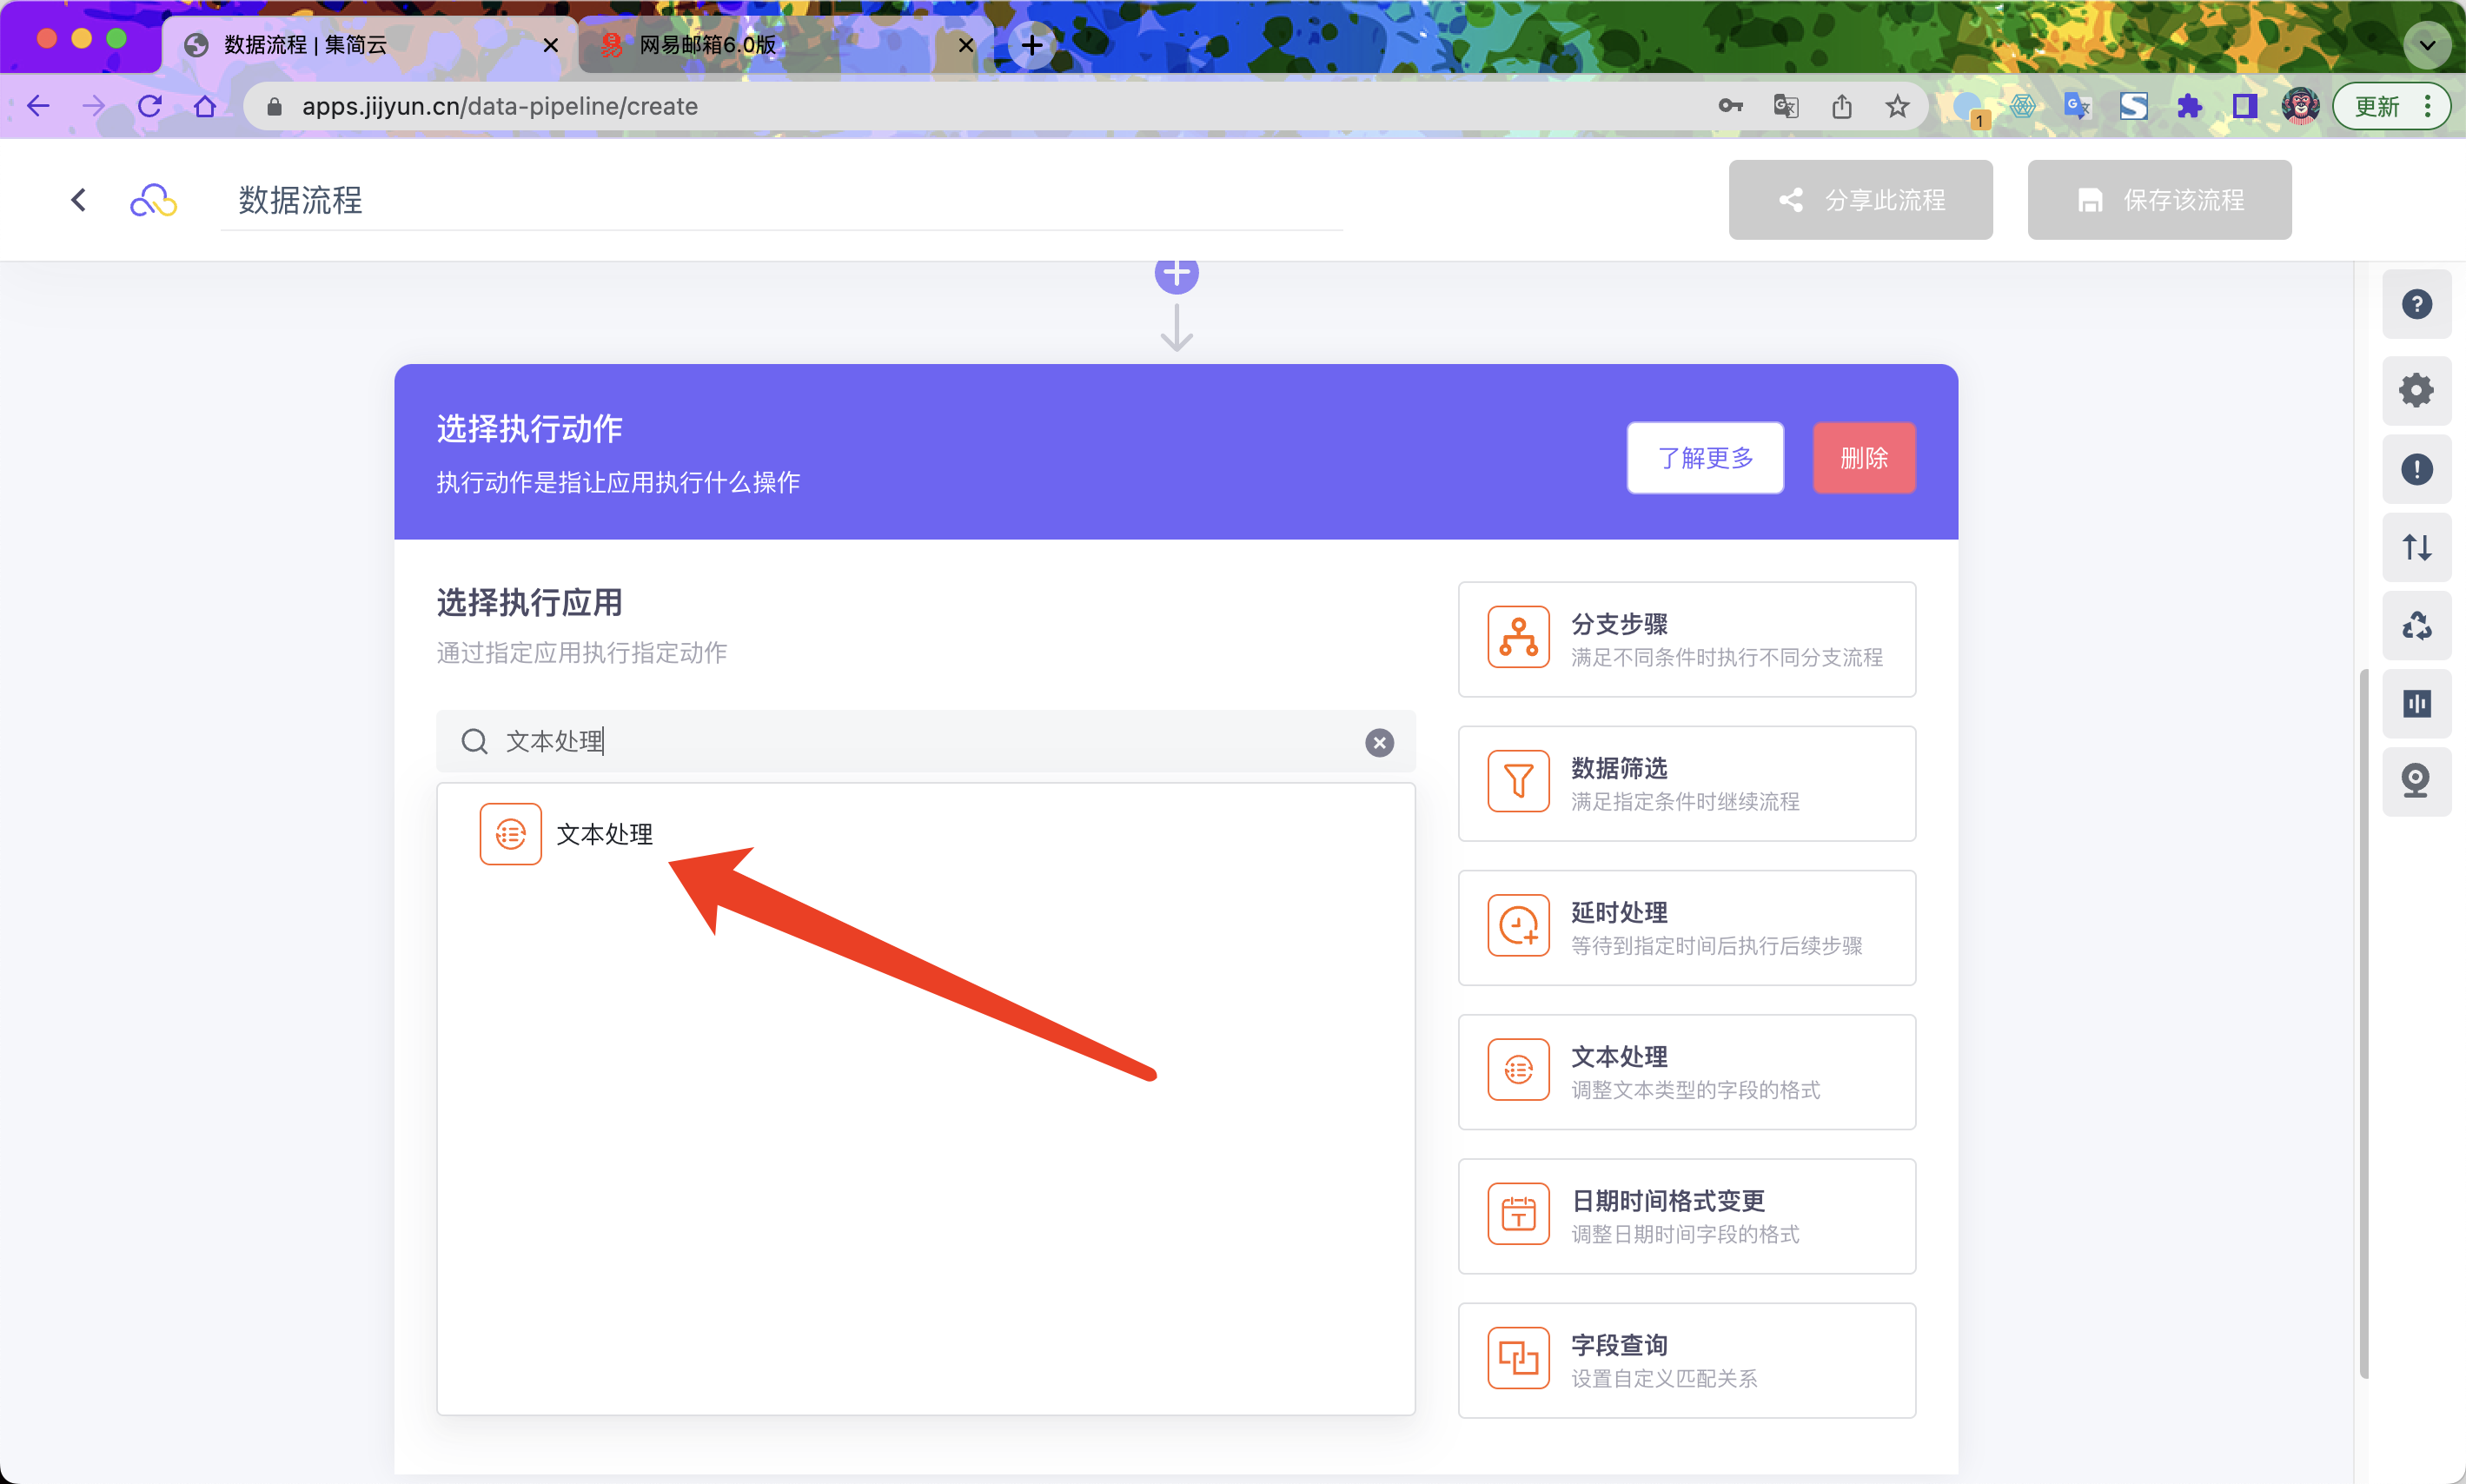
Task: Clear the search field with X icon
Action: (1379, 742)
